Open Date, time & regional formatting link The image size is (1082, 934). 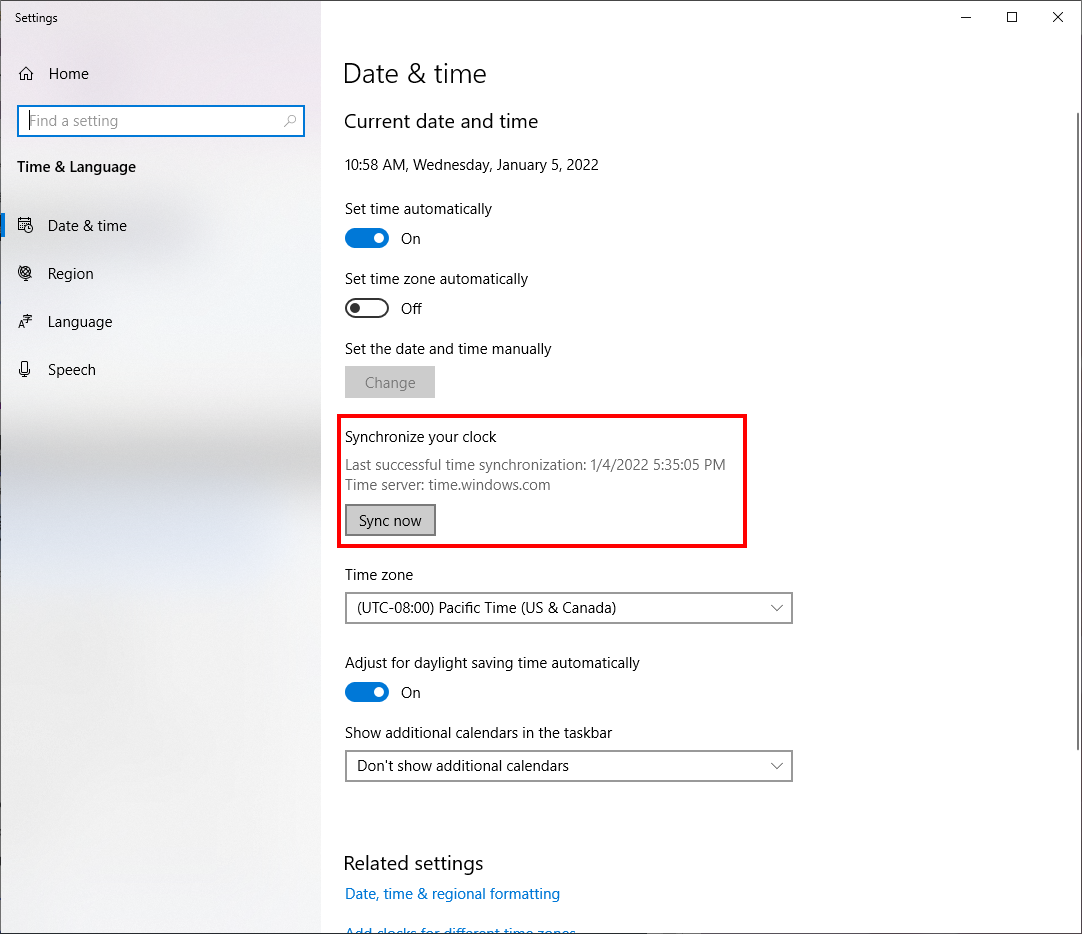click(x=452, y=894)
